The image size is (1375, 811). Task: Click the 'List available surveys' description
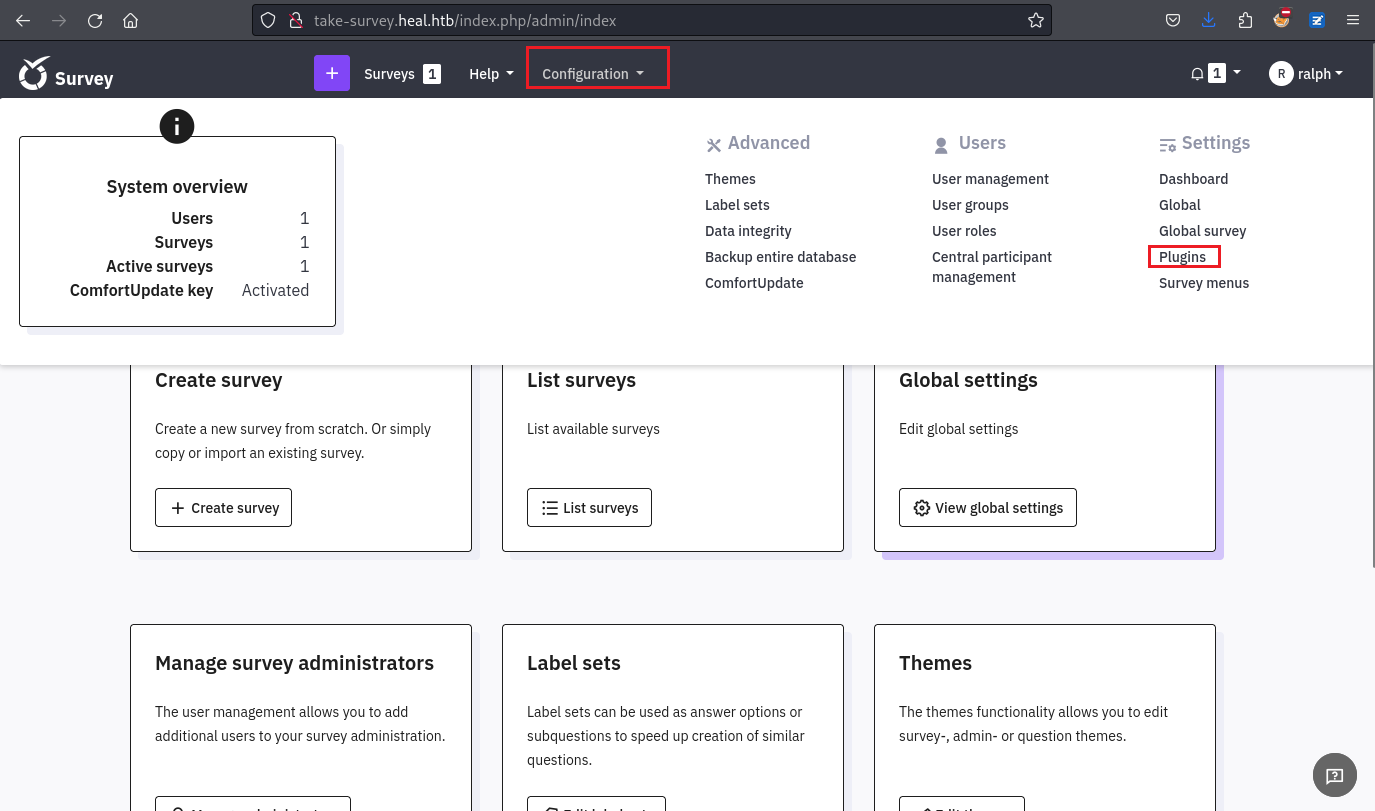coord(593,429)
